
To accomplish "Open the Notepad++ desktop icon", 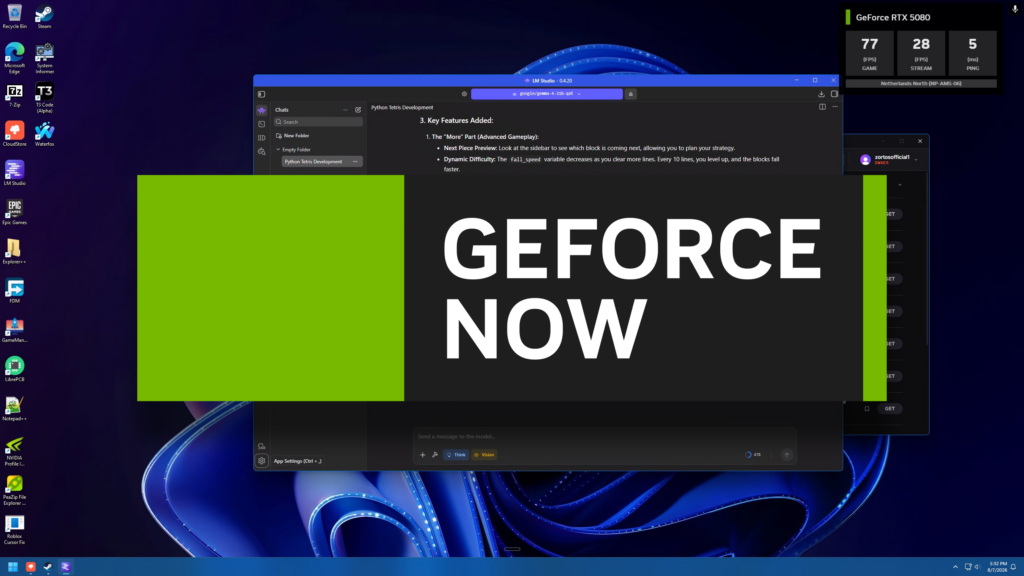I will [x=14, y=409].
